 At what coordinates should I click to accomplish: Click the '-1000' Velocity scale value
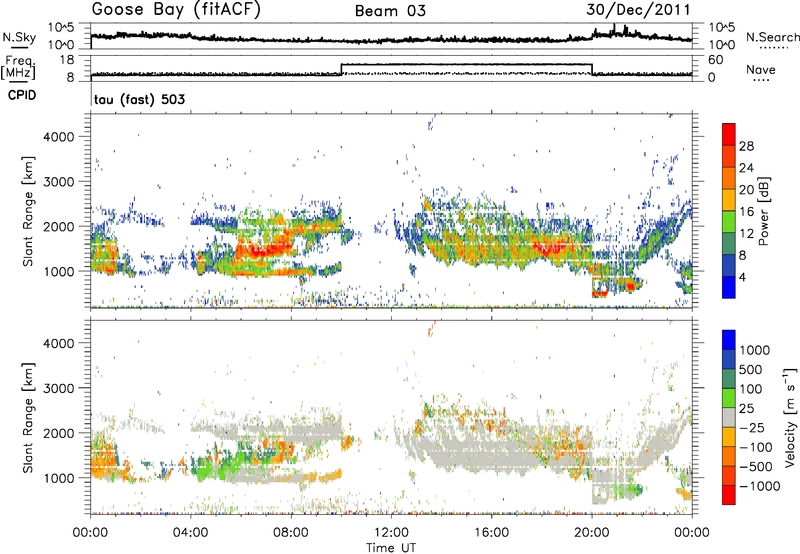pyautogui.click(x=759, y=486)
